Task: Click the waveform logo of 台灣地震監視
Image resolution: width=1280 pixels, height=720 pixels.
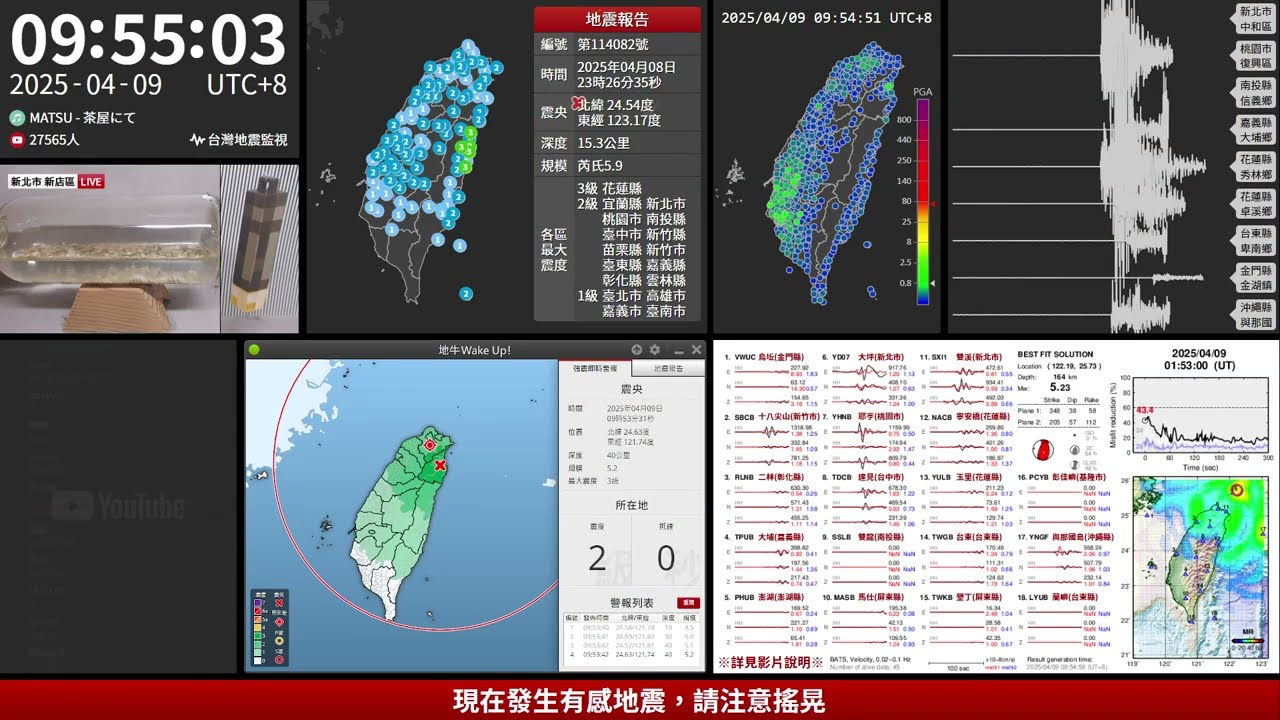Action: coord(197,140)
